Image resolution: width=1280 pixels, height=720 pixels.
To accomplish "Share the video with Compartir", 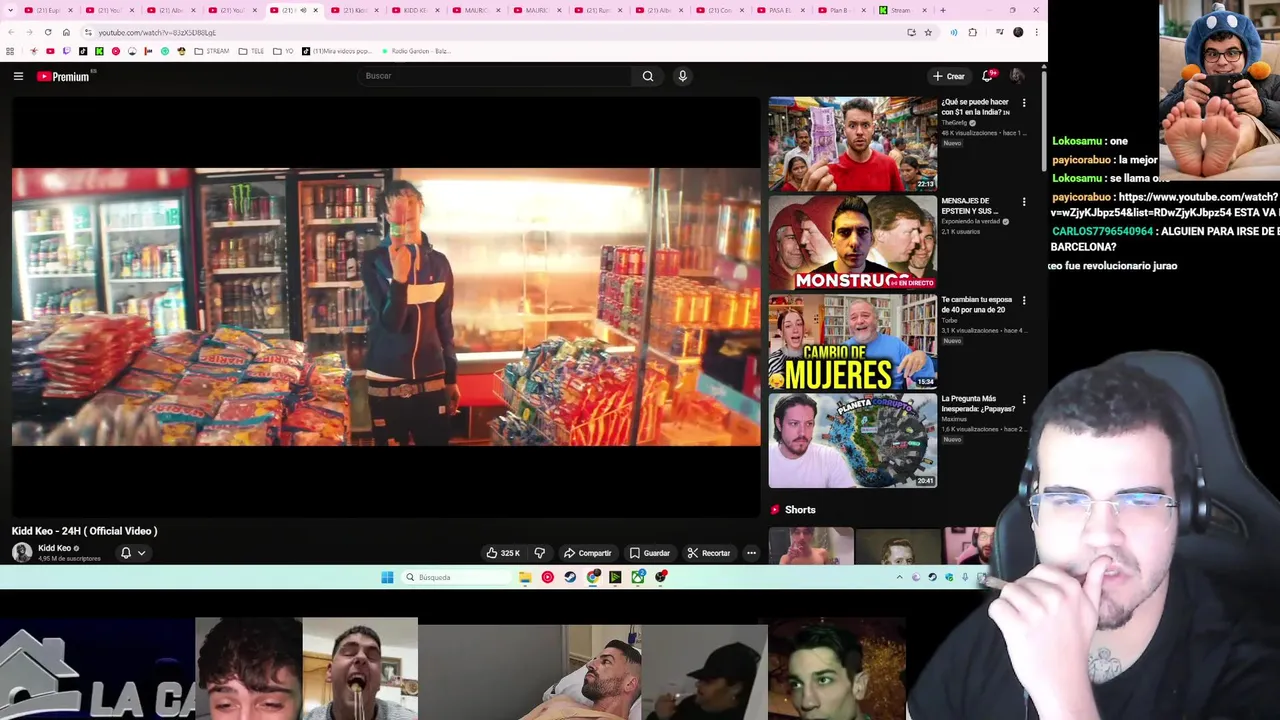I will 588,553.
